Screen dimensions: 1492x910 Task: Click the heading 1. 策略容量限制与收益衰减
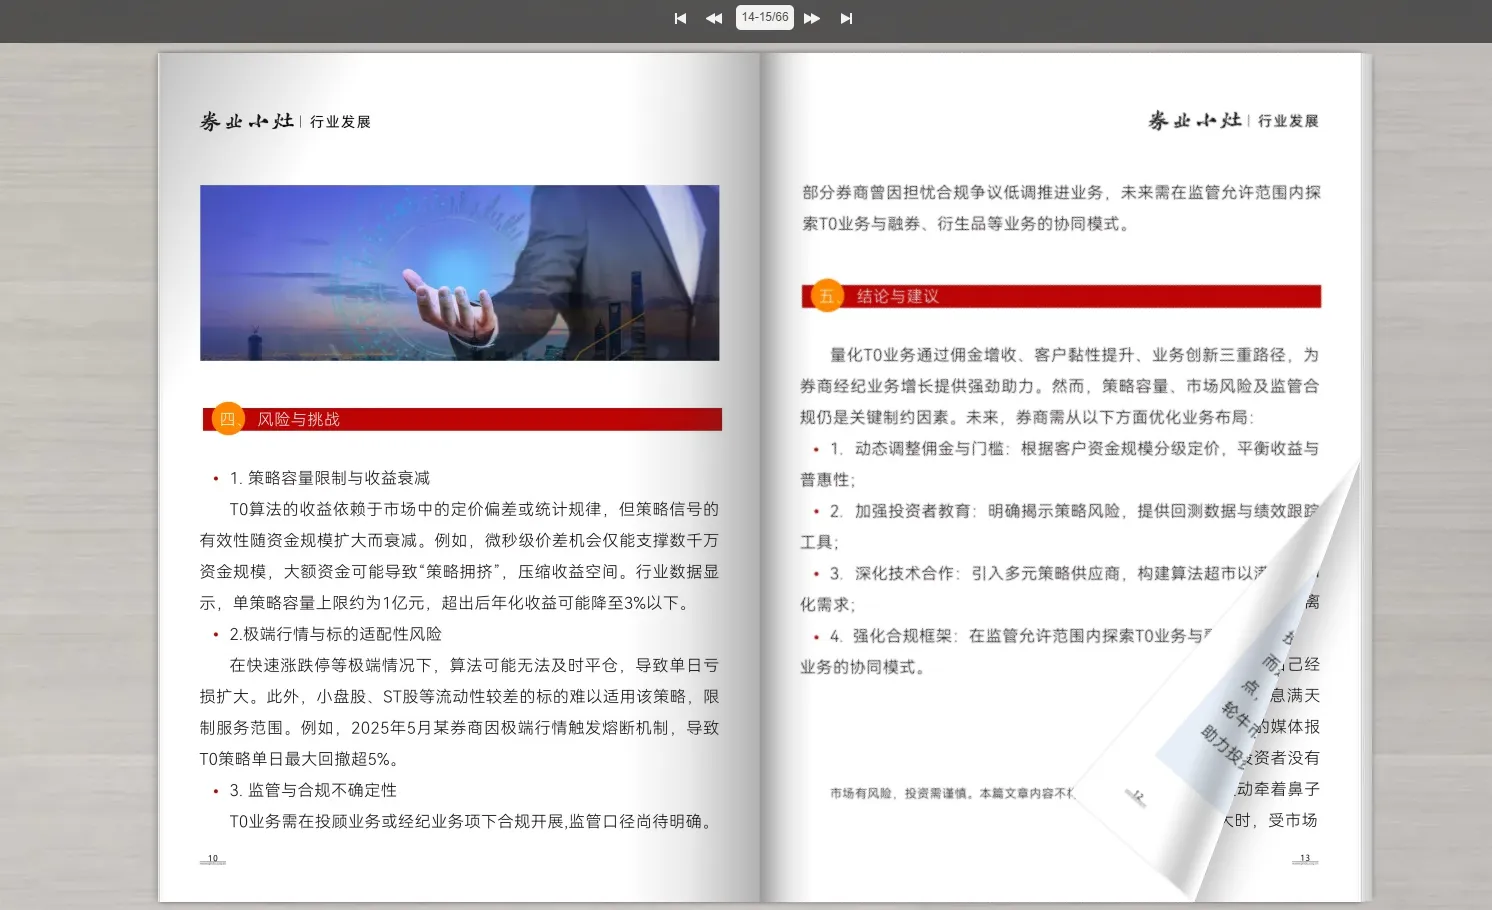tap(330, 478)
